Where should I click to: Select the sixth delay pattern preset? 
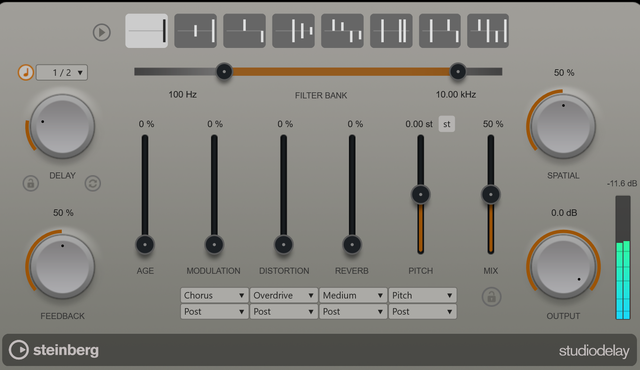tap(391, 31)
